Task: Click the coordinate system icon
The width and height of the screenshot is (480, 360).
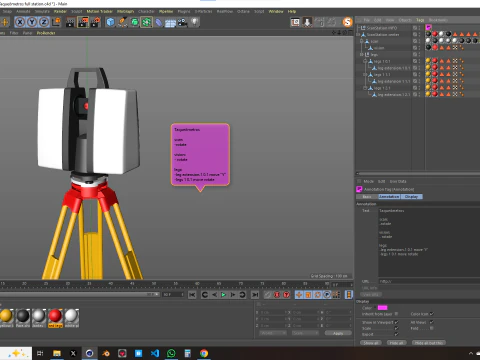Action: coord(57,22)
